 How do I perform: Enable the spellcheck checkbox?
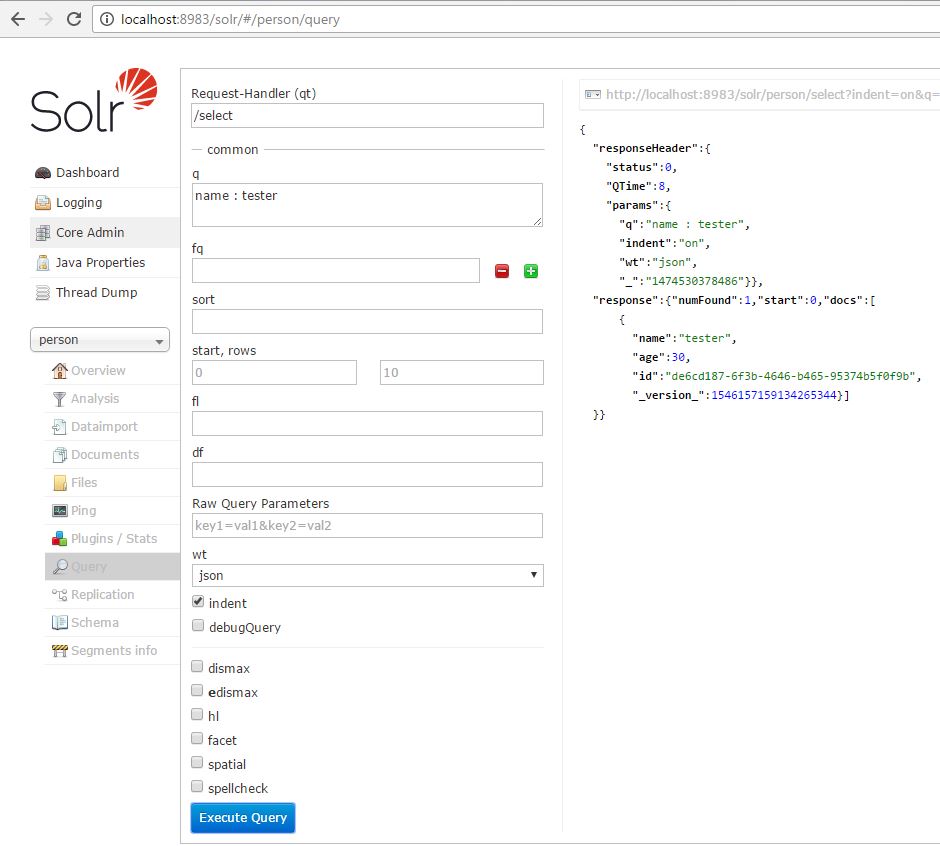coord(197,786)
